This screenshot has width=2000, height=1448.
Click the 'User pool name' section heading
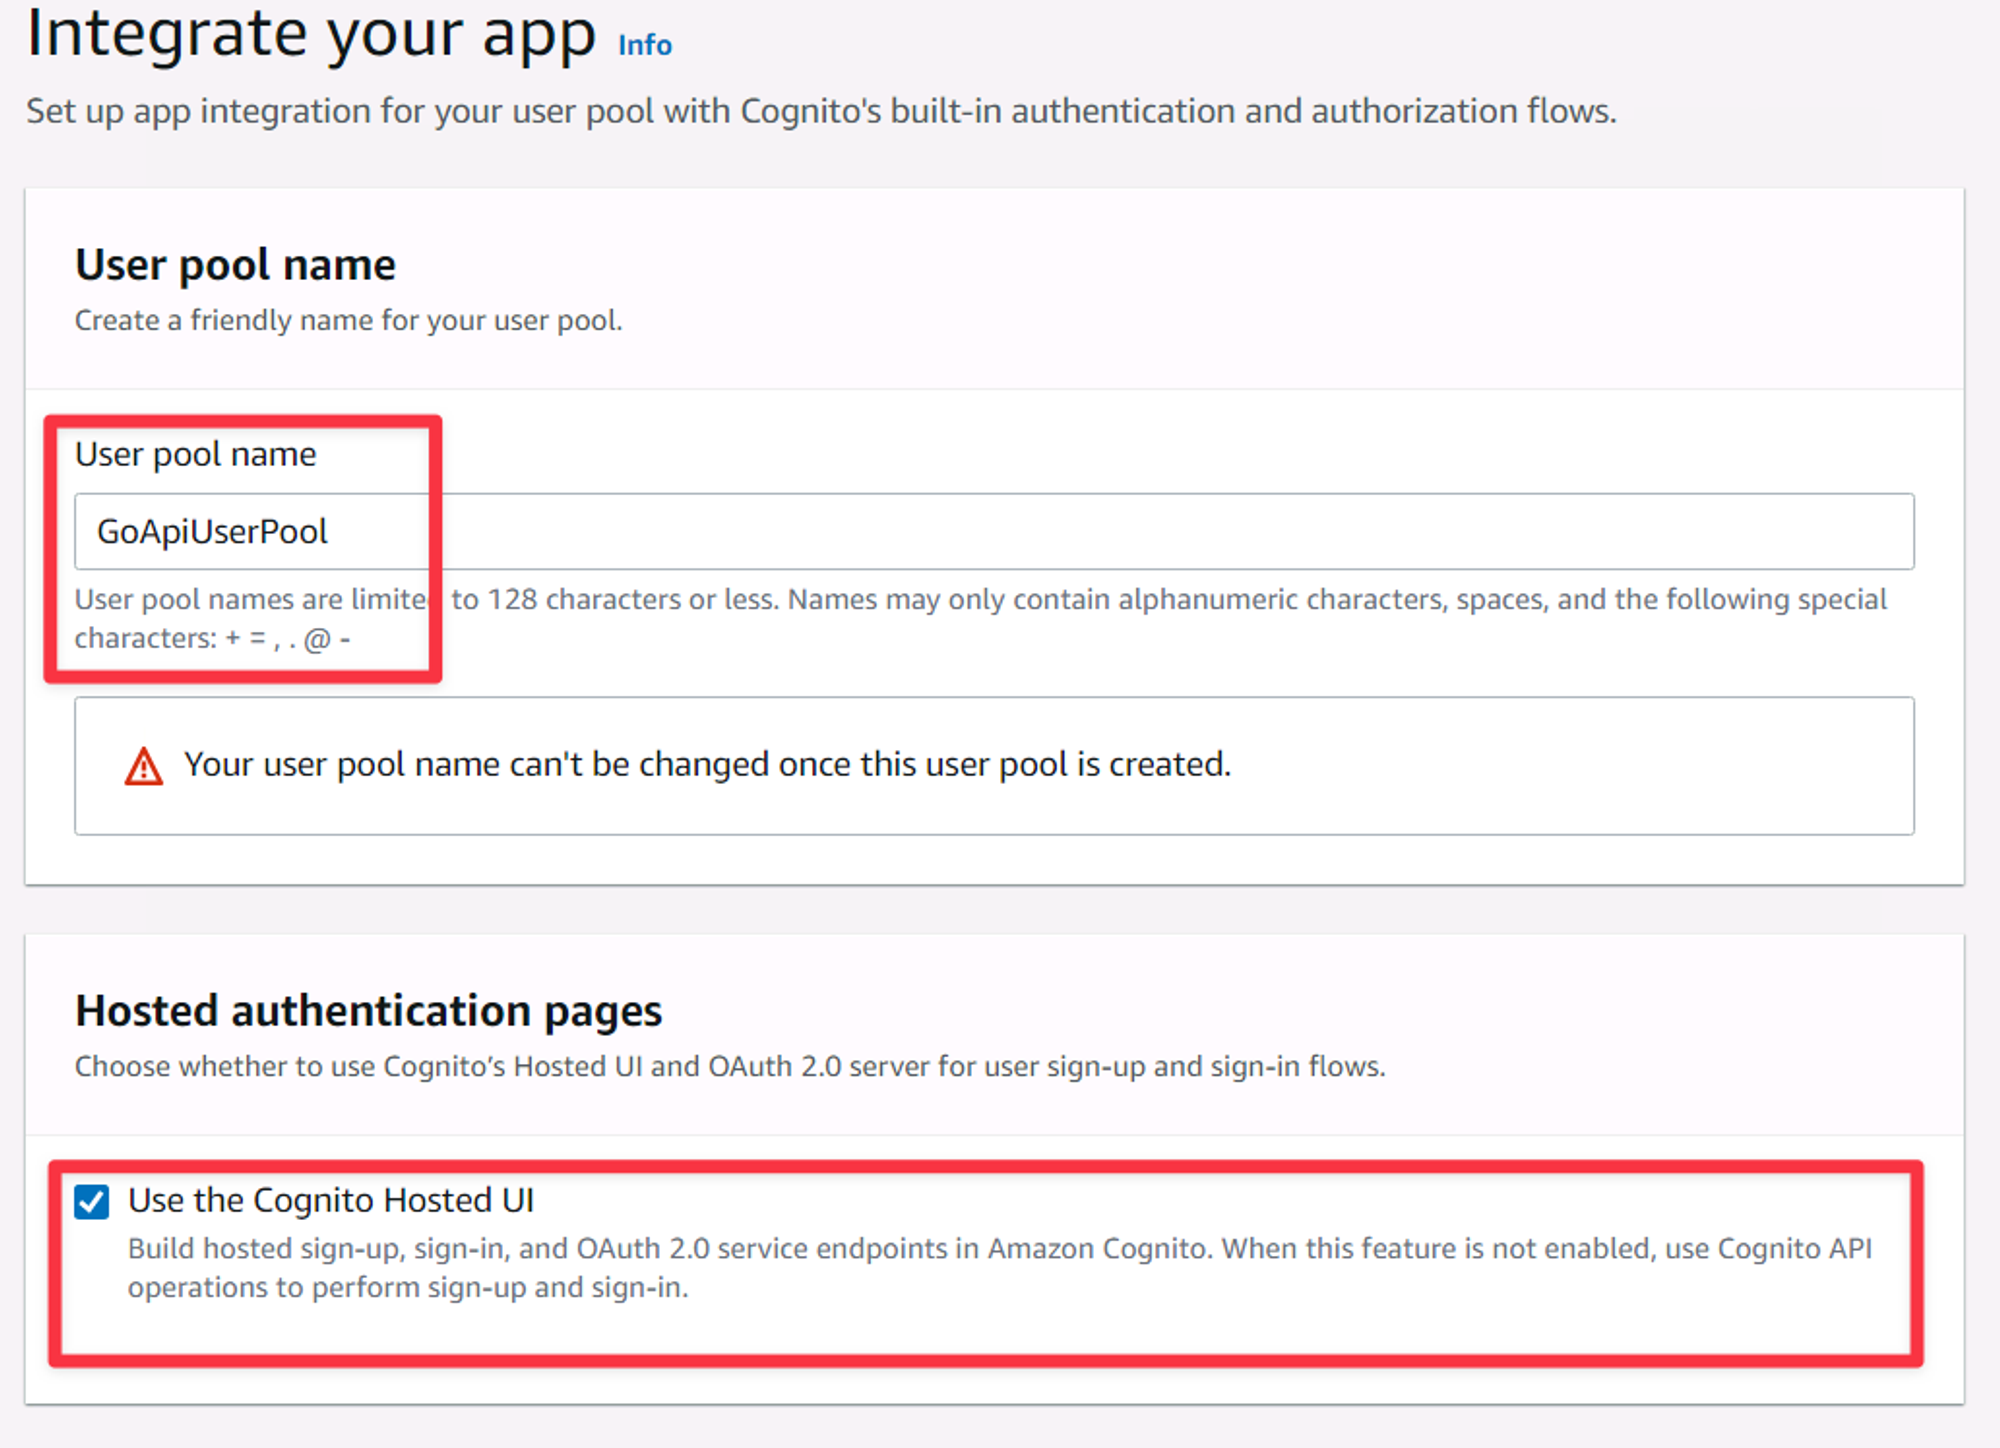tap(235, 265)
